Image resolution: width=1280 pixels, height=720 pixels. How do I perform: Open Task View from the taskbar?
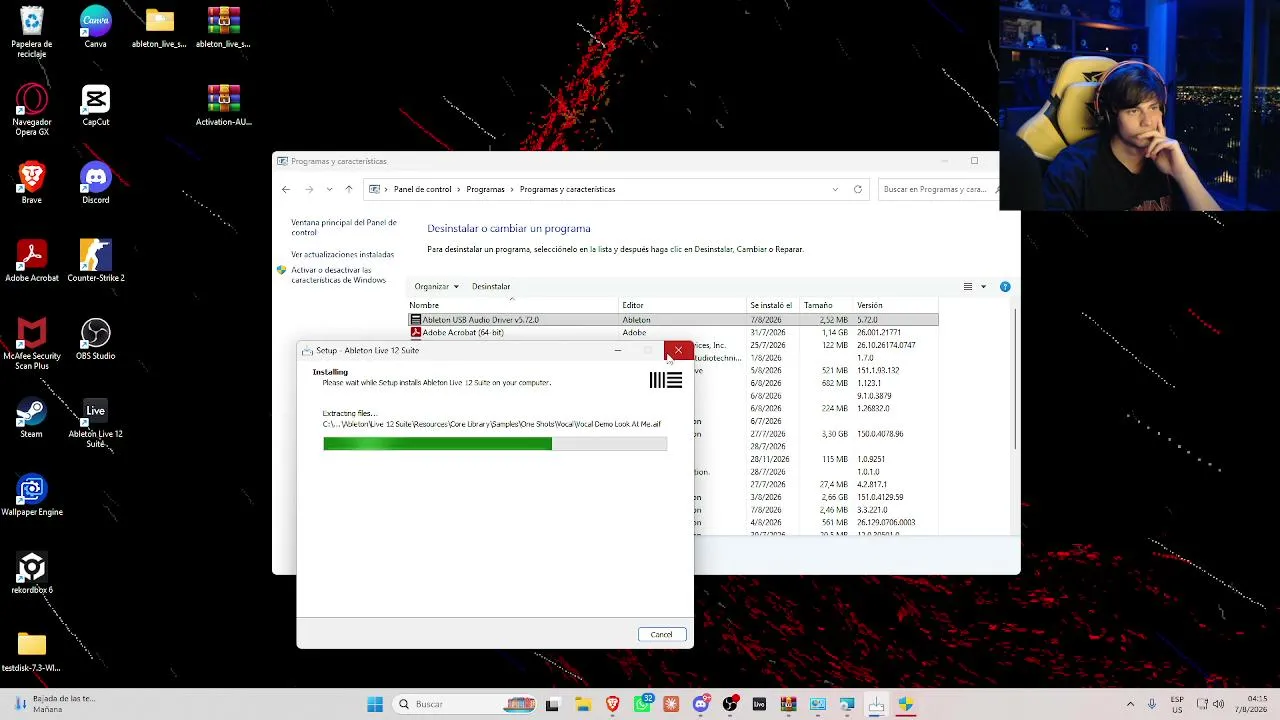552,704
